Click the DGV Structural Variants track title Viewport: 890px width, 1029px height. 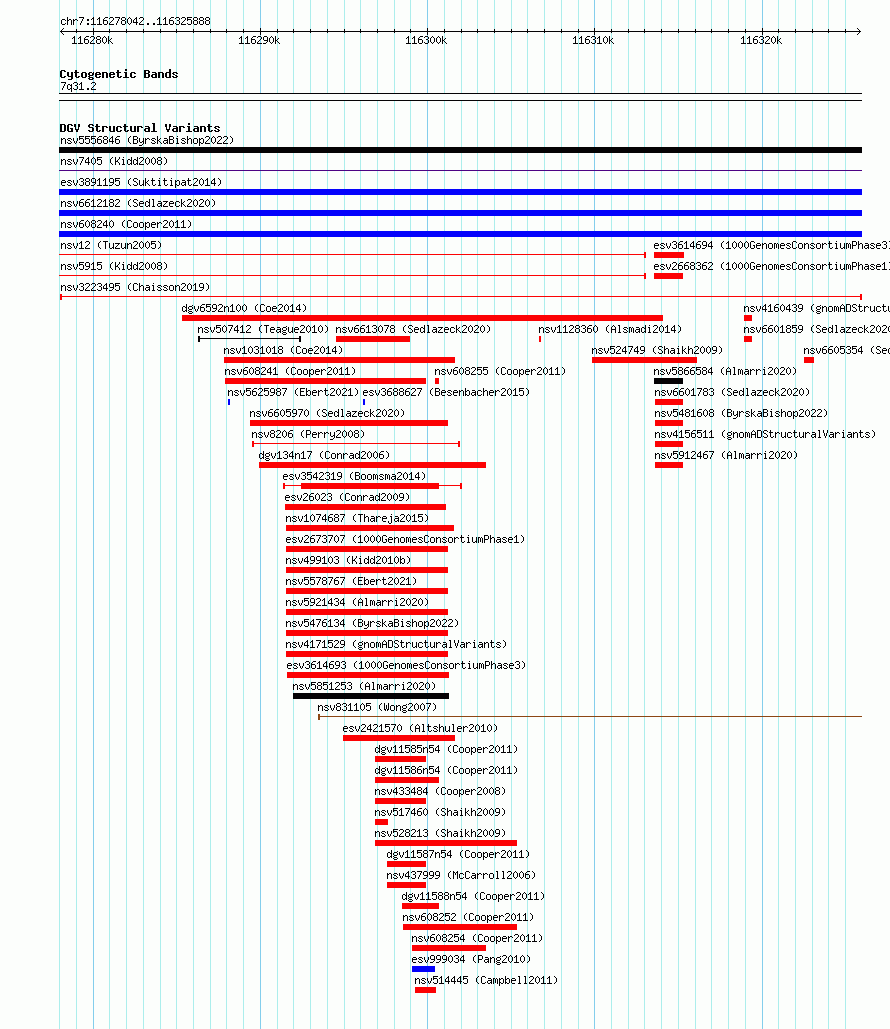[140, 128]
